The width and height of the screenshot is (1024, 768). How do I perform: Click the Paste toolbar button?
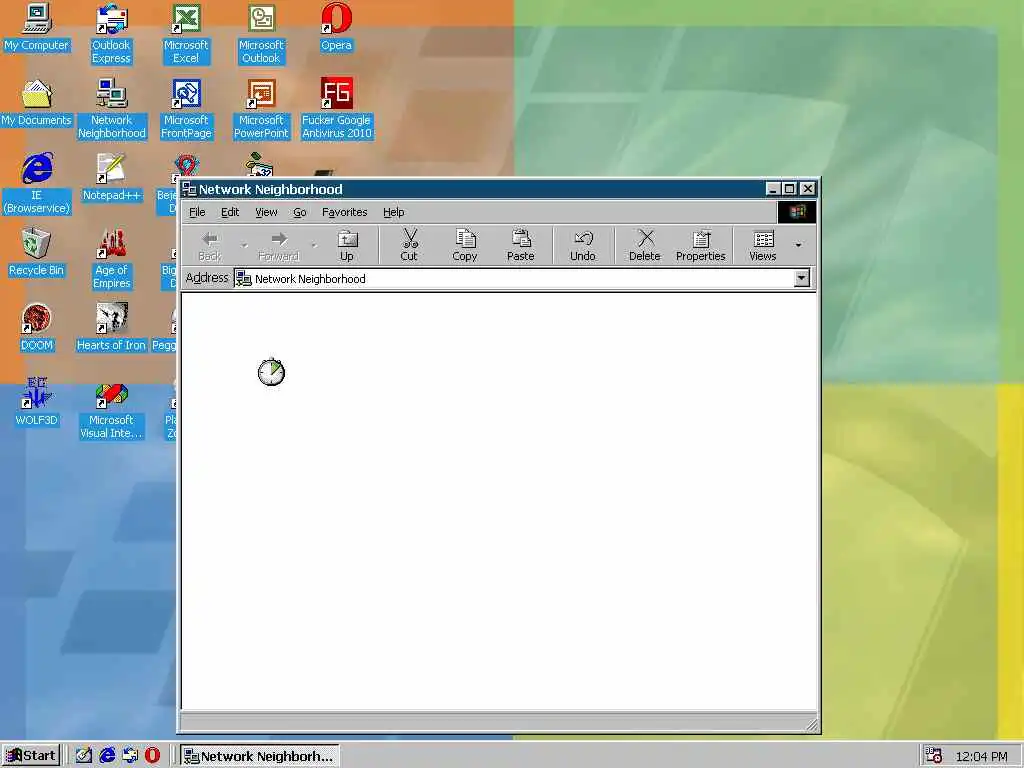click(x=520, y=246)
